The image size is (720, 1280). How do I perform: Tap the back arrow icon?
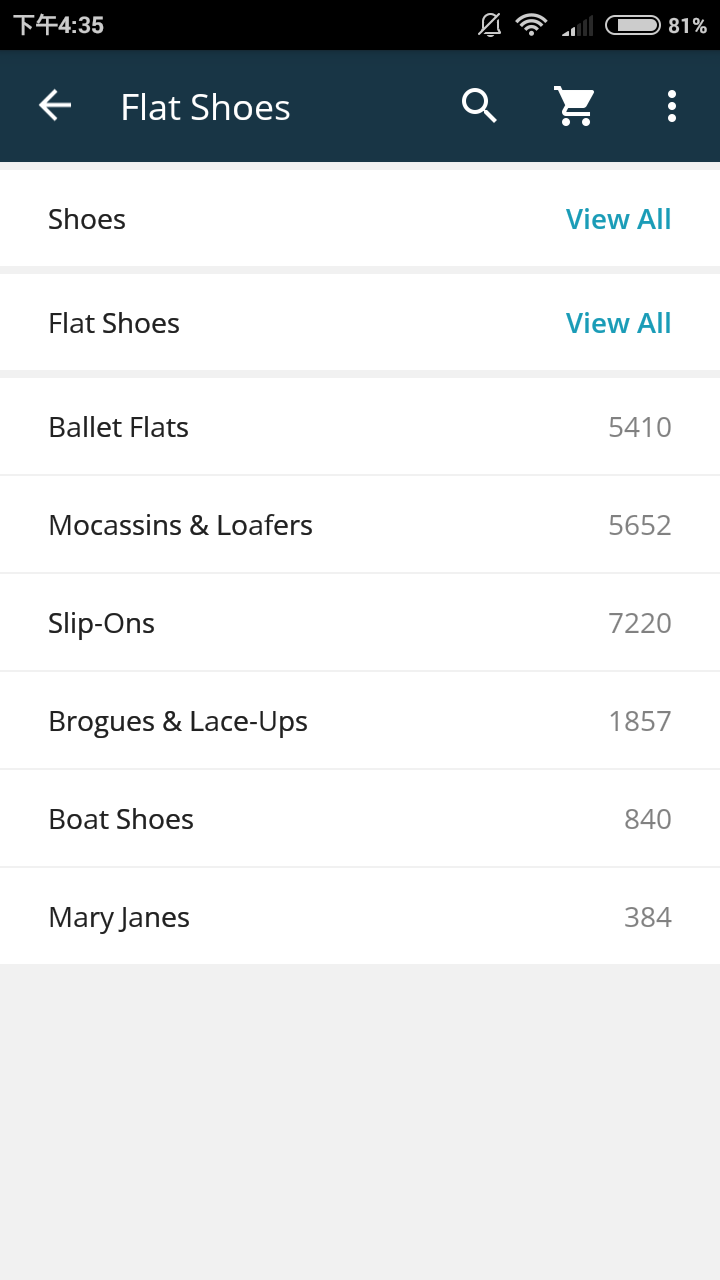point(55,105)
